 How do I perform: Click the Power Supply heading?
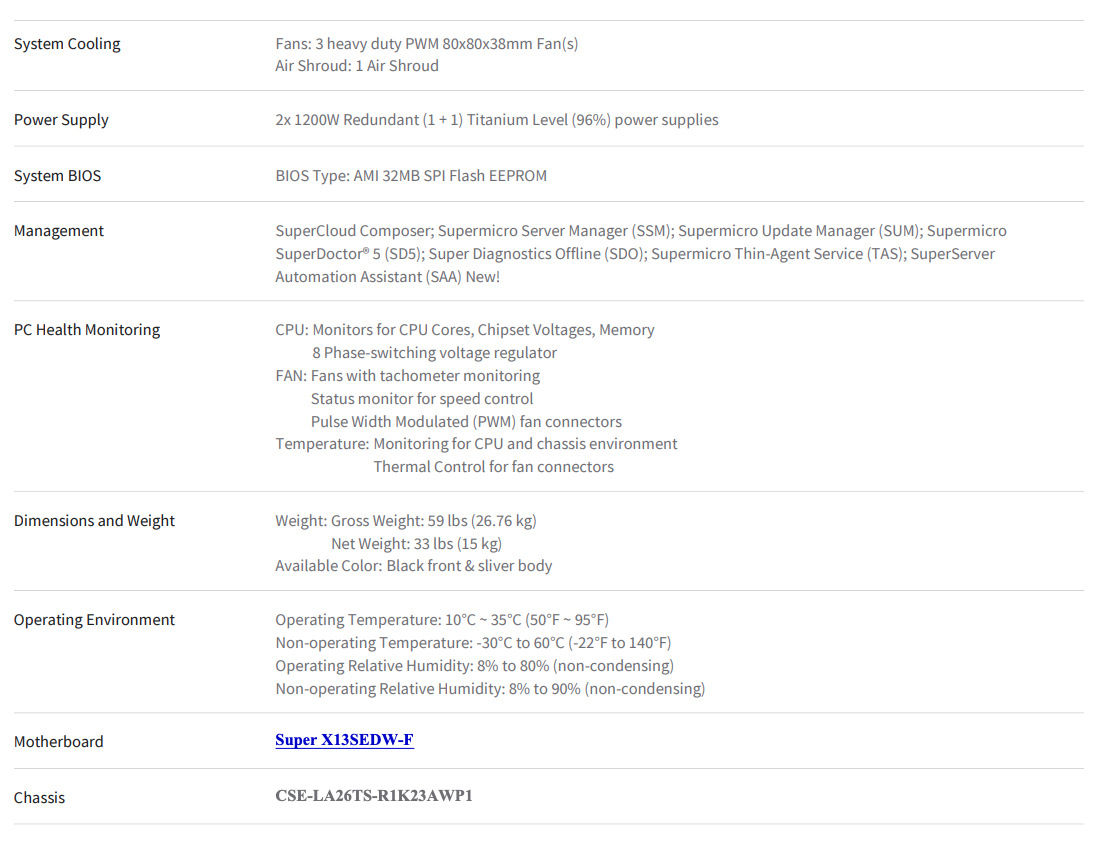61,120
